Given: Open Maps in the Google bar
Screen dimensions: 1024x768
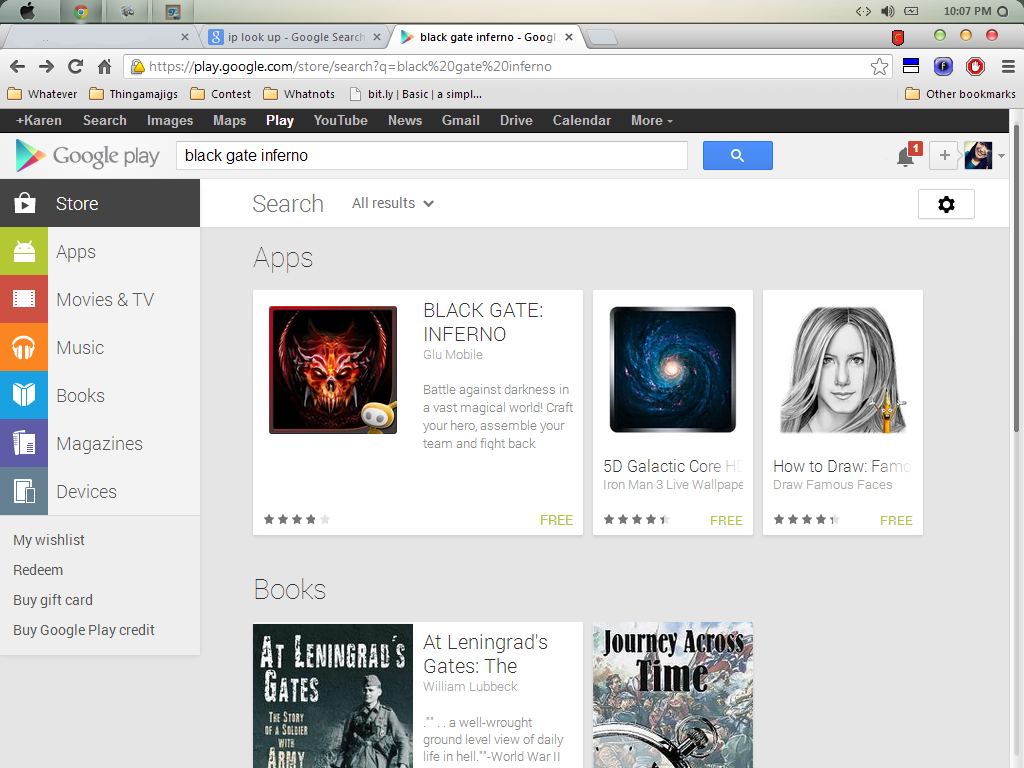Looking at the screenshot, I should [229, 120].
